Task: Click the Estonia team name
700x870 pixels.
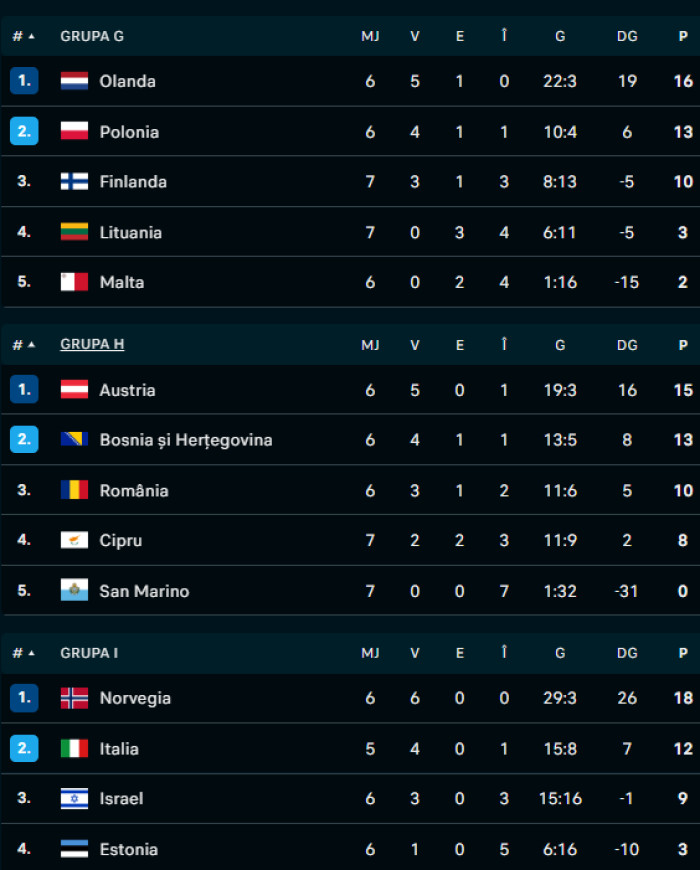Action: 129,849
